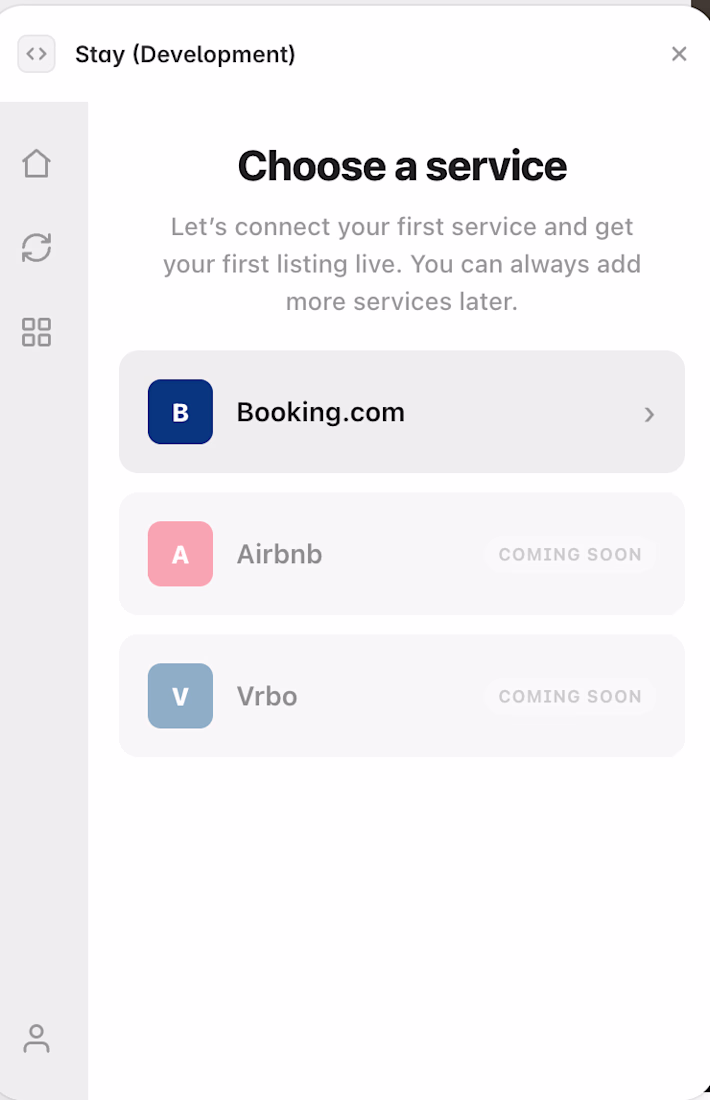Click the developer code brackets icon
Screen dimensions: 710x1100
pos(36,54)
